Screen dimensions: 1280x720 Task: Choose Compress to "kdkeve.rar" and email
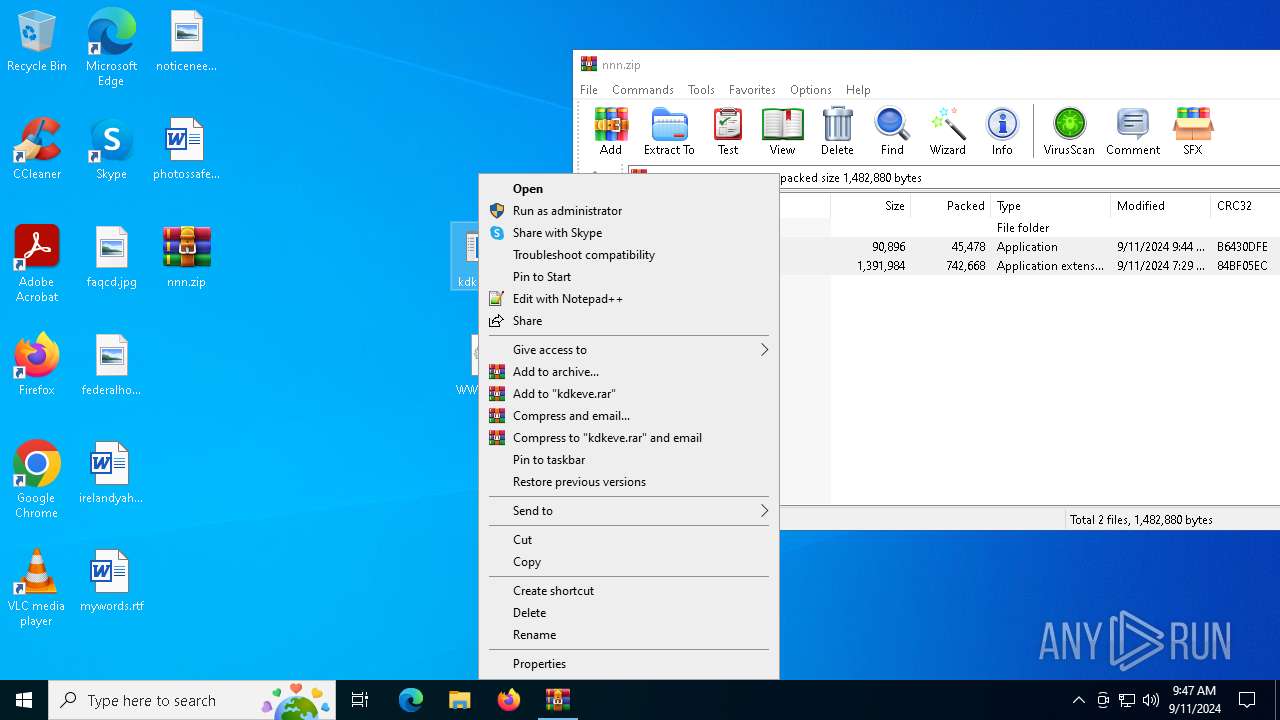pyautogui.click(x=629, y=438)
